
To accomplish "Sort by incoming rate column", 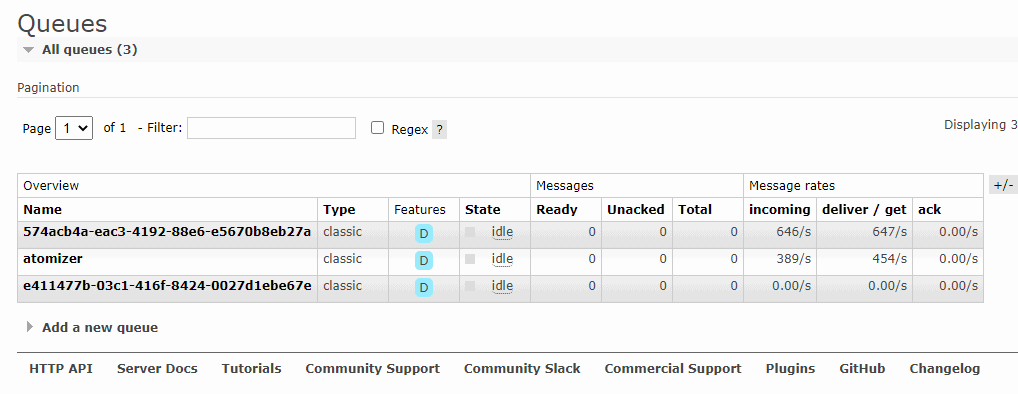I will [780, 210].
